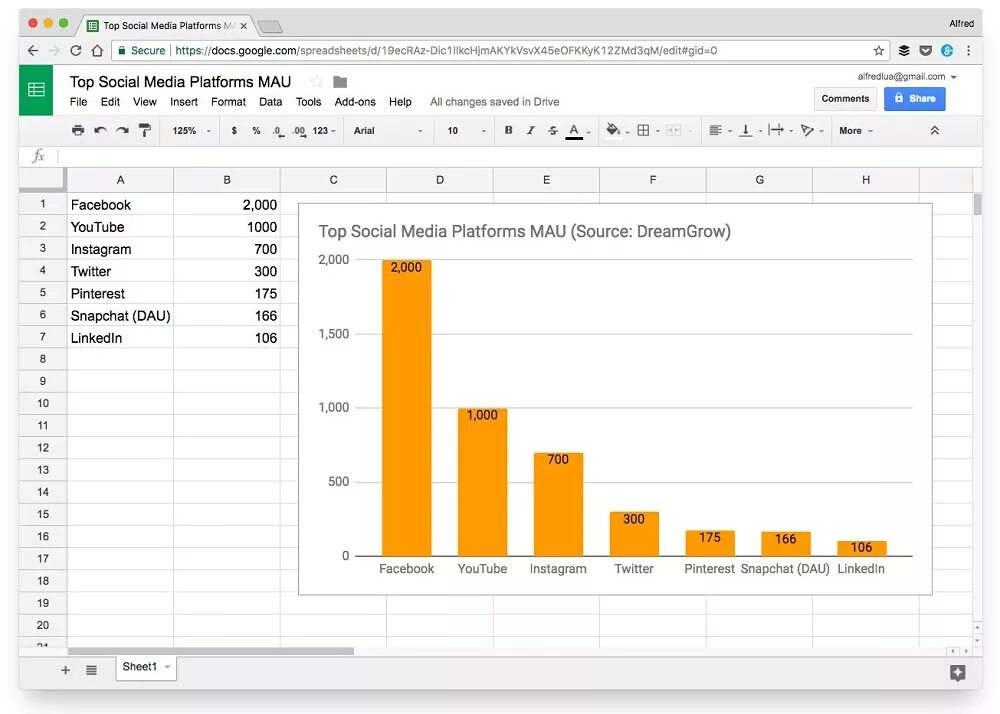Toggle strikethrough formatting
This screenshot has height=714, width=1000.
pyautogui.click(x=552, y=130)
